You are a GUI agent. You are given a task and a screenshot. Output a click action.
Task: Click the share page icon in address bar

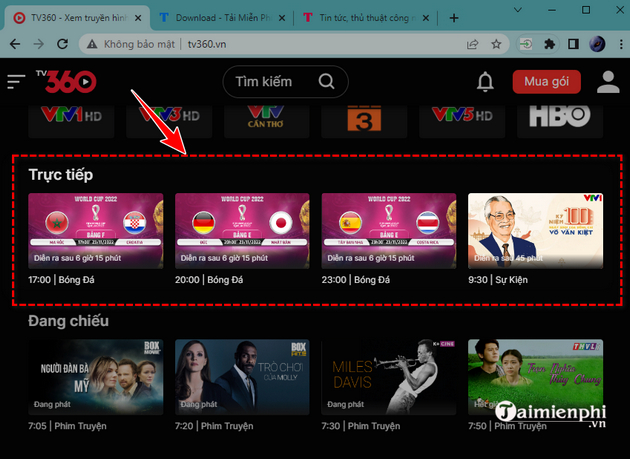(x=472, y=44)
